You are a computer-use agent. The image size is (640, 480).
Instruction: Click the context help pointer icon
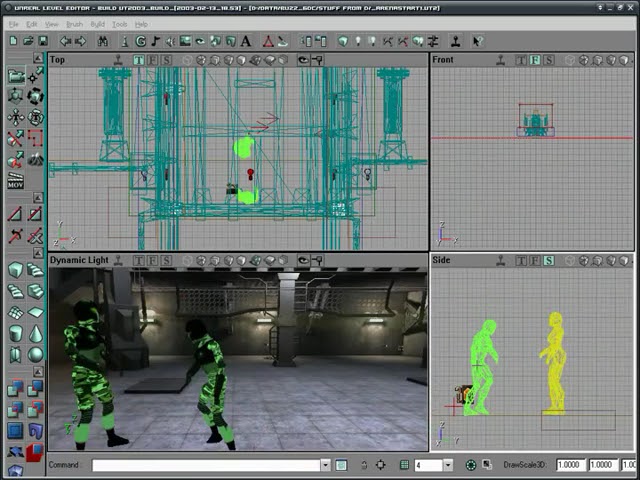tap(478, 41)
